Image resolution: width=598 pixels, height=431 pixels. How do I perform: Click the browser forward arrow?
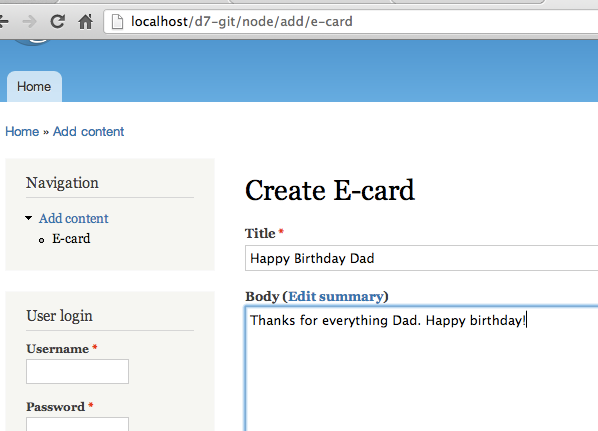29,22
